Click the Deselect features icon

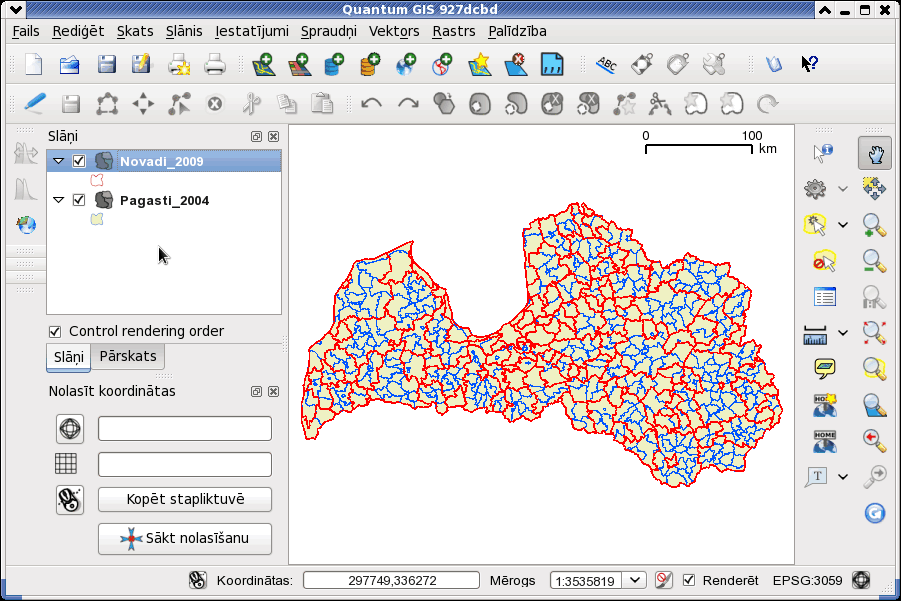(824, 261)
